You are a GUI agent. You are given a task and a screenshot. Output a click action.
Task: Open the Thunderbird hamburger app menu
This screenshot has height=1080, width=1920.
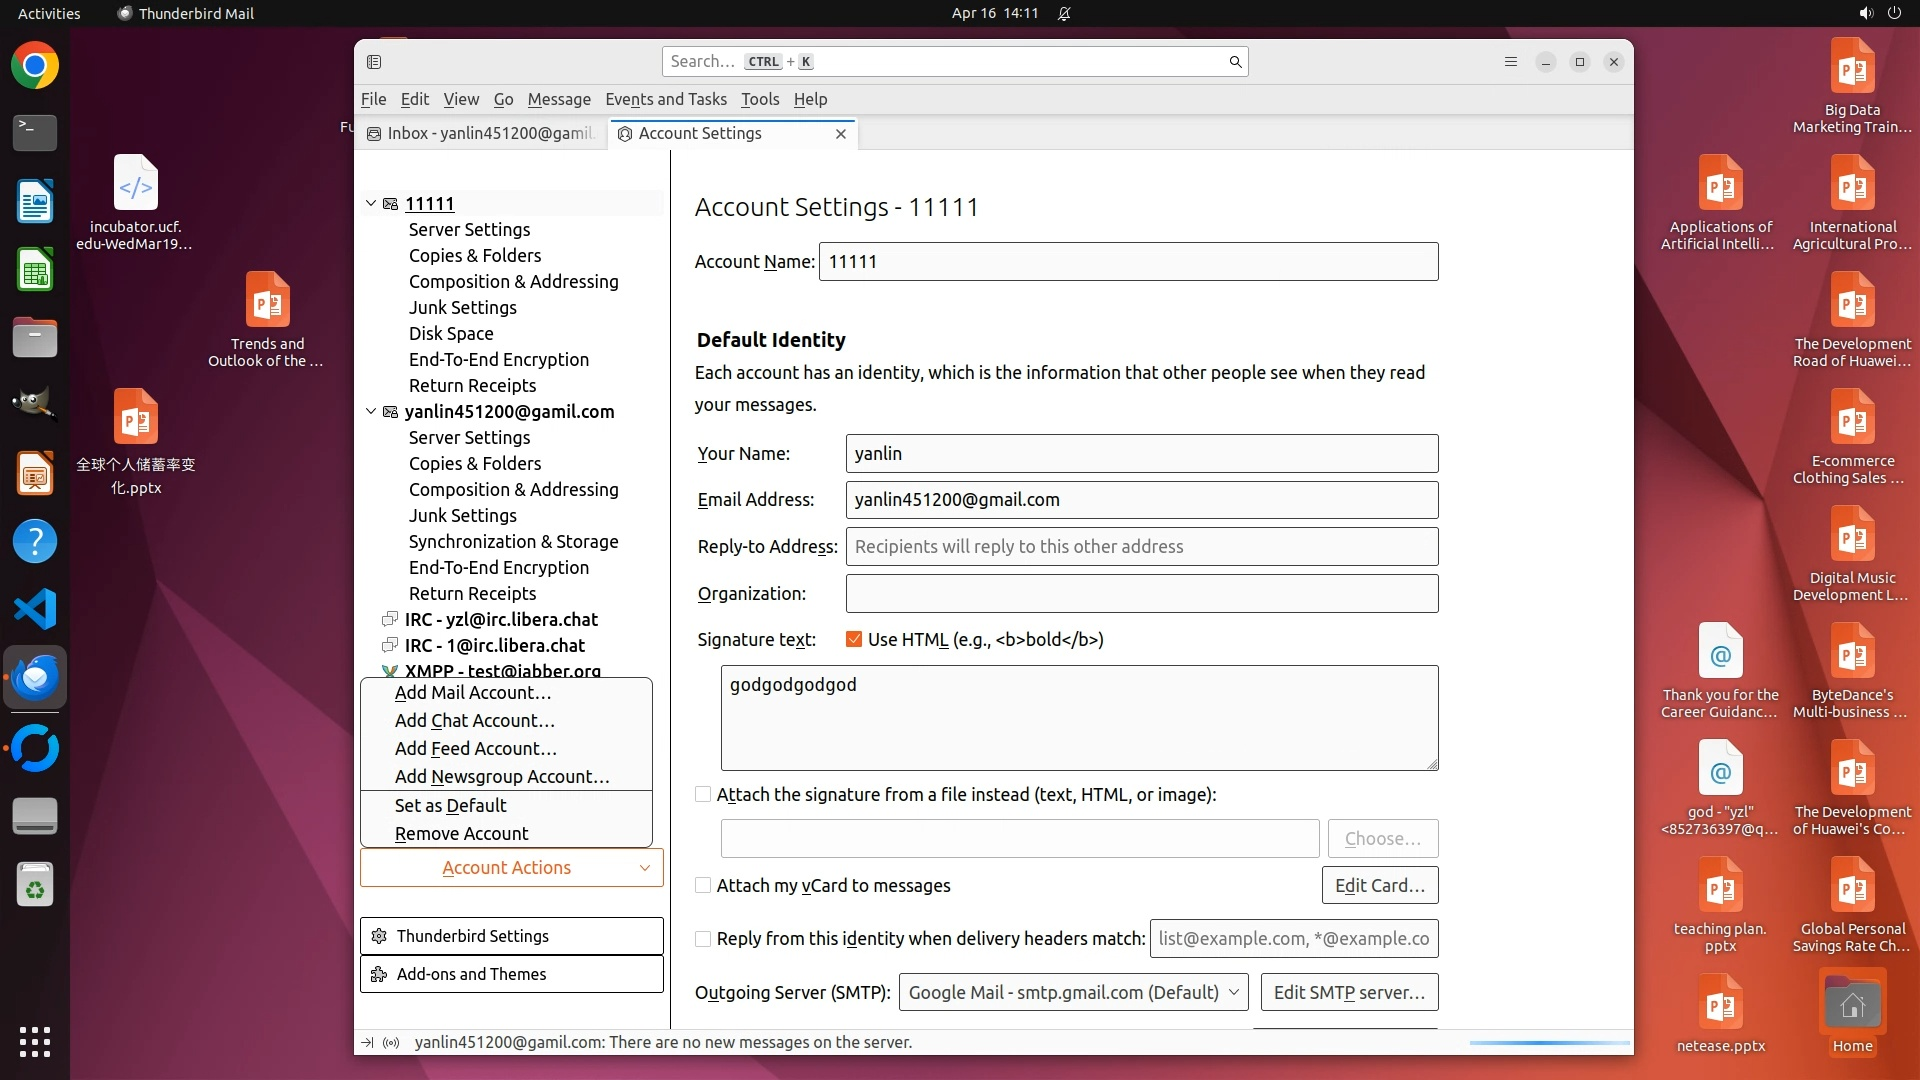(x=1510, y=62)
